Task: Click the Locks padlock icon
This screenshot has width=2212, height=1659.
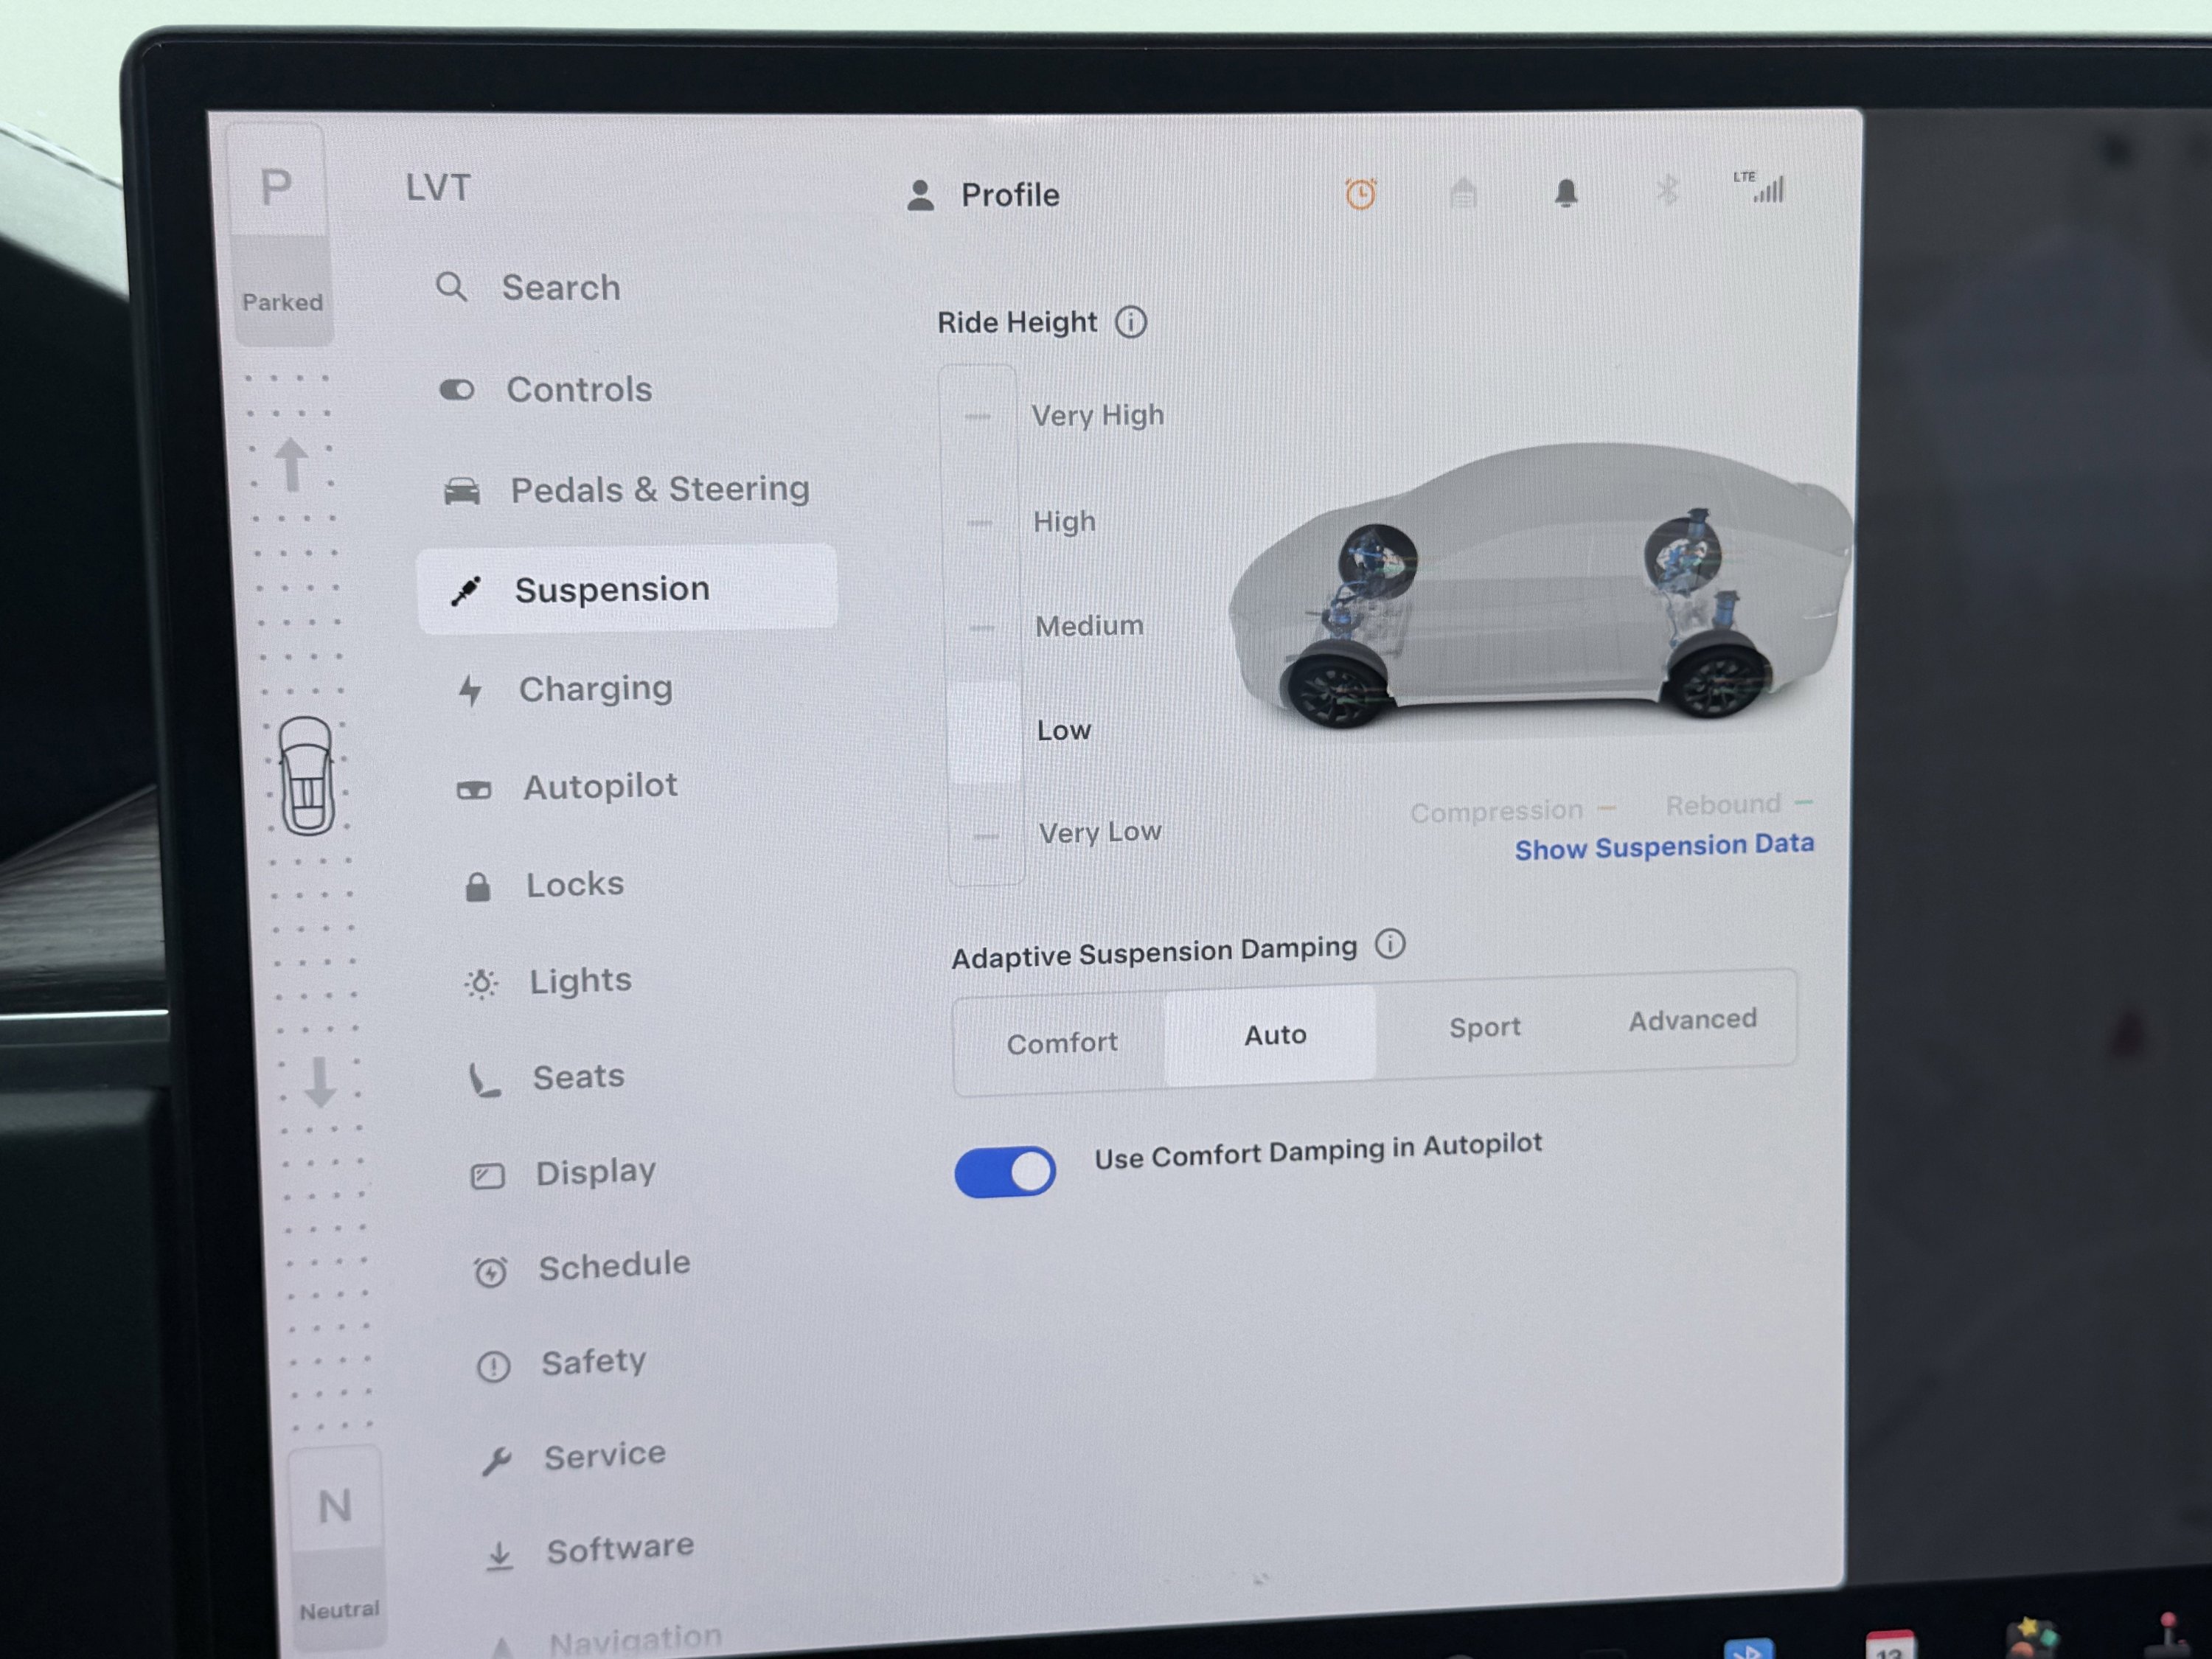Action: tap(479, 886)
